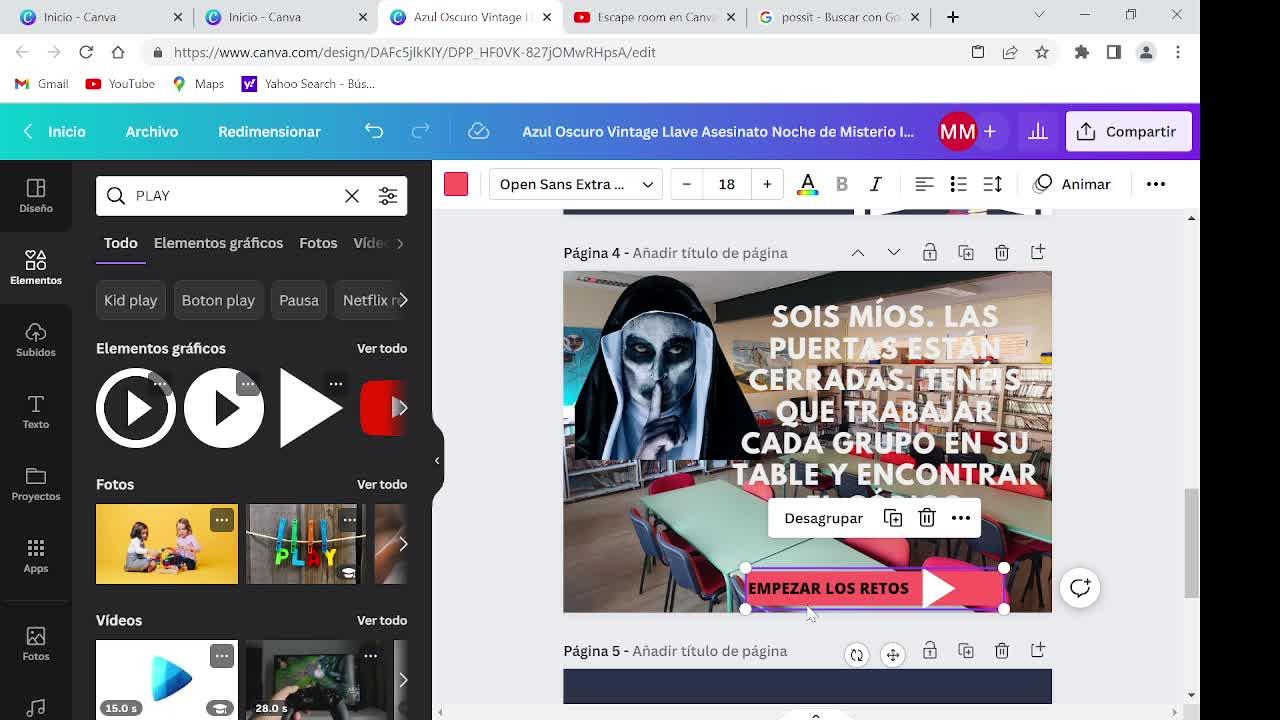Open the list formatting icon
Viewport: 1280px width, 720px height.
958,184
